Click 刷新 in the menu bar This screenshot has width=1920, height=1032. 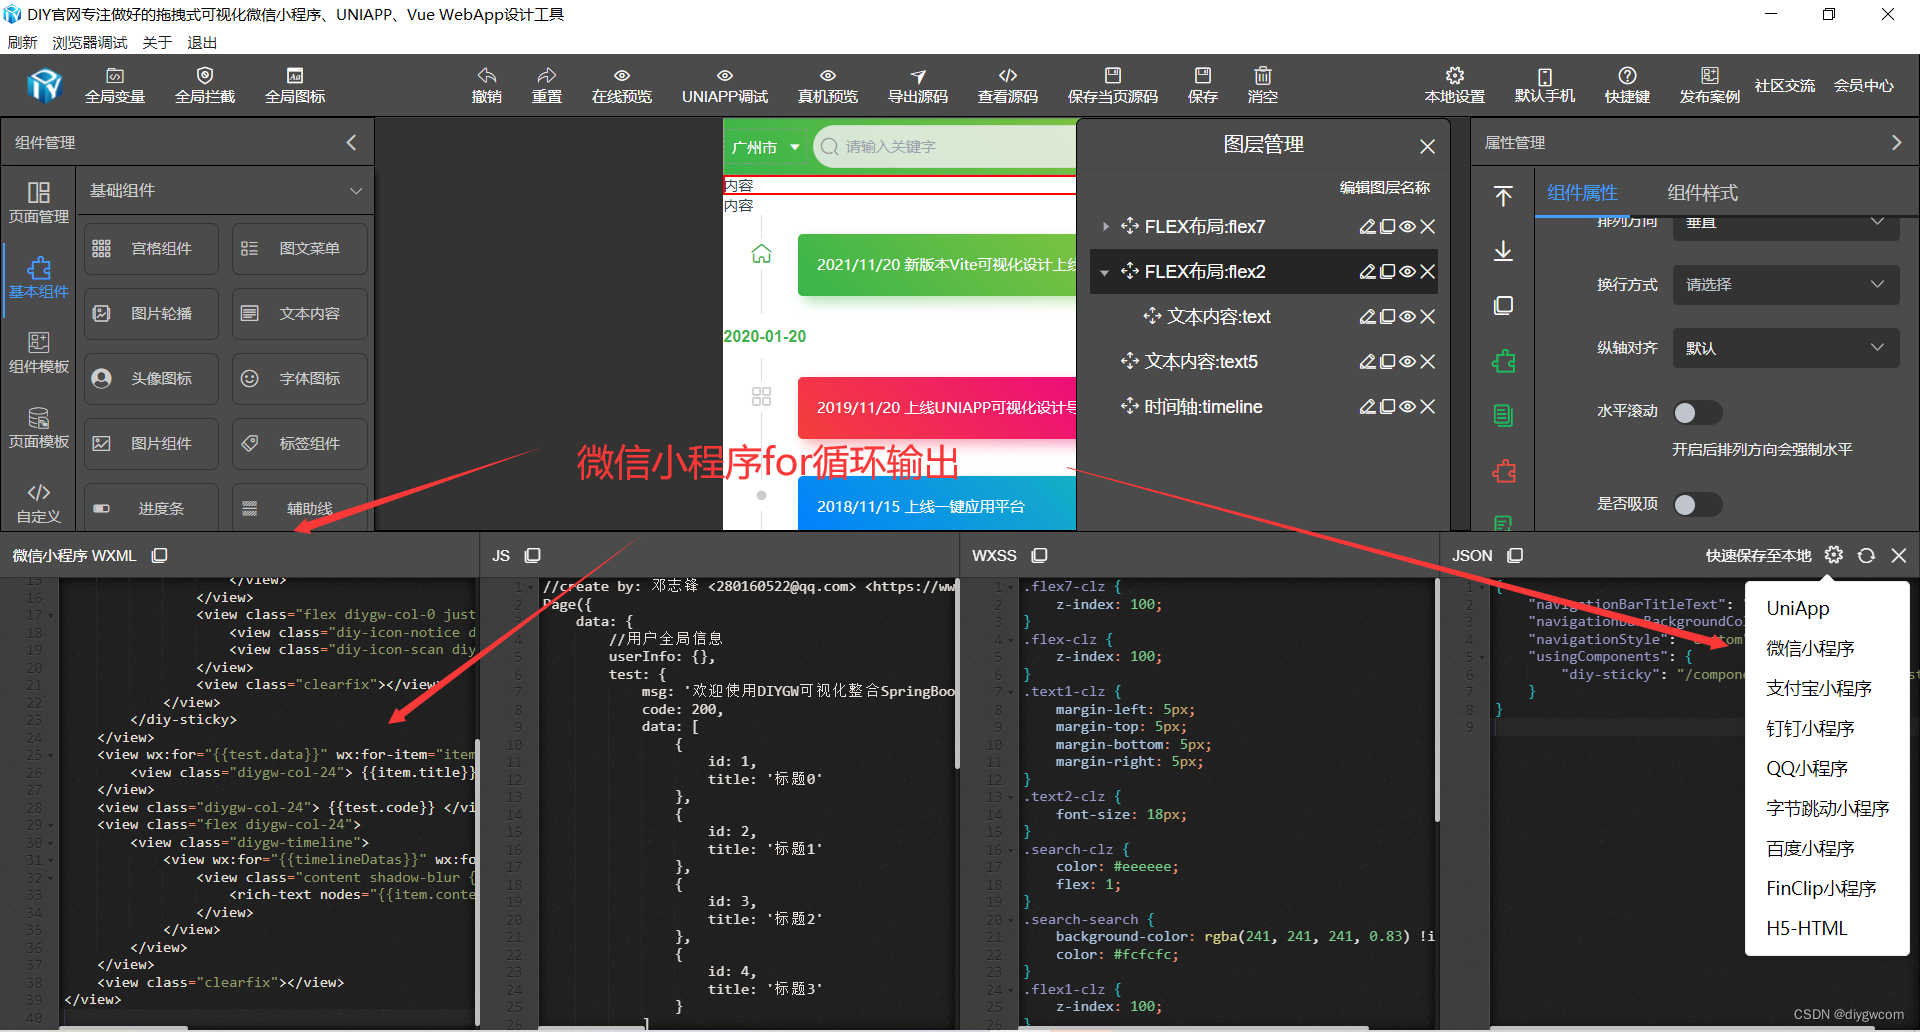click(22, 42)
